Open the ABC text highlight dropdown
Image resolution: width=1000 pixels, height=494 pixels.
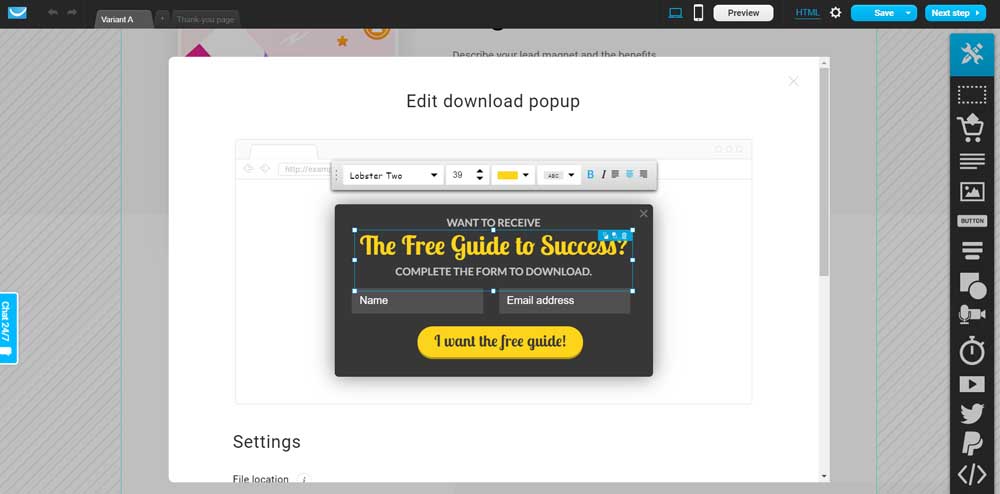click(x=559, y=175)
